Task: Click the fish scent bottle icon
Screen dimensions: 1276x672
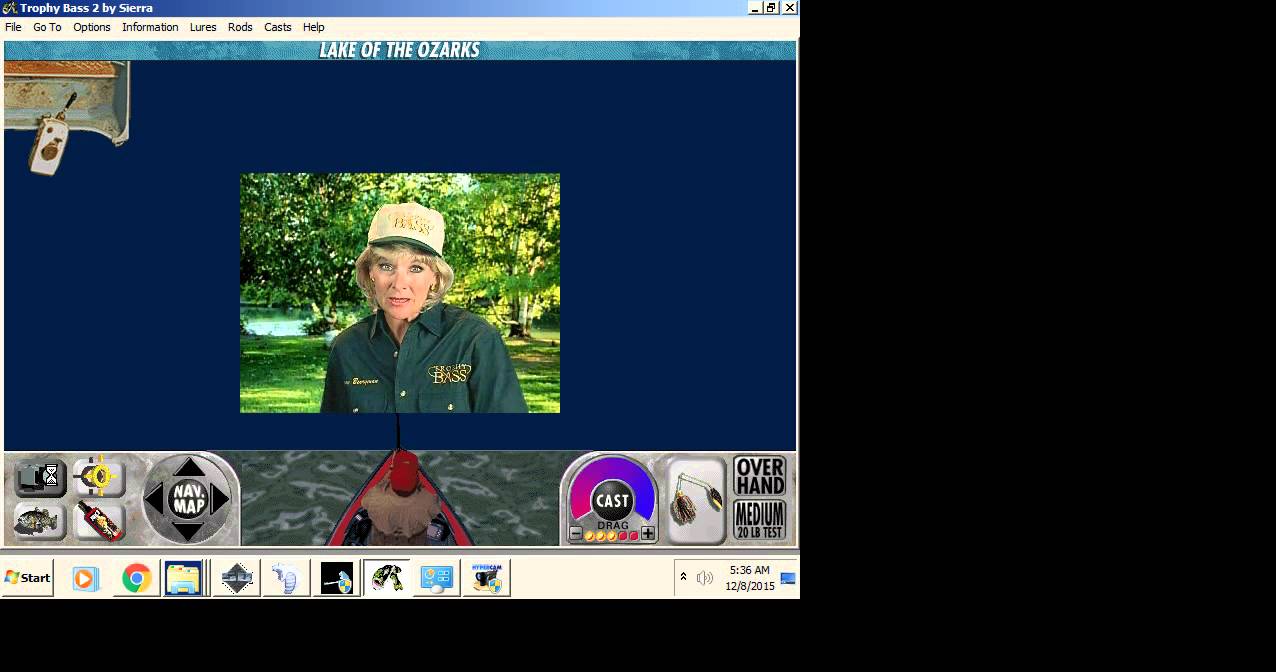Action: click(98, 521)
